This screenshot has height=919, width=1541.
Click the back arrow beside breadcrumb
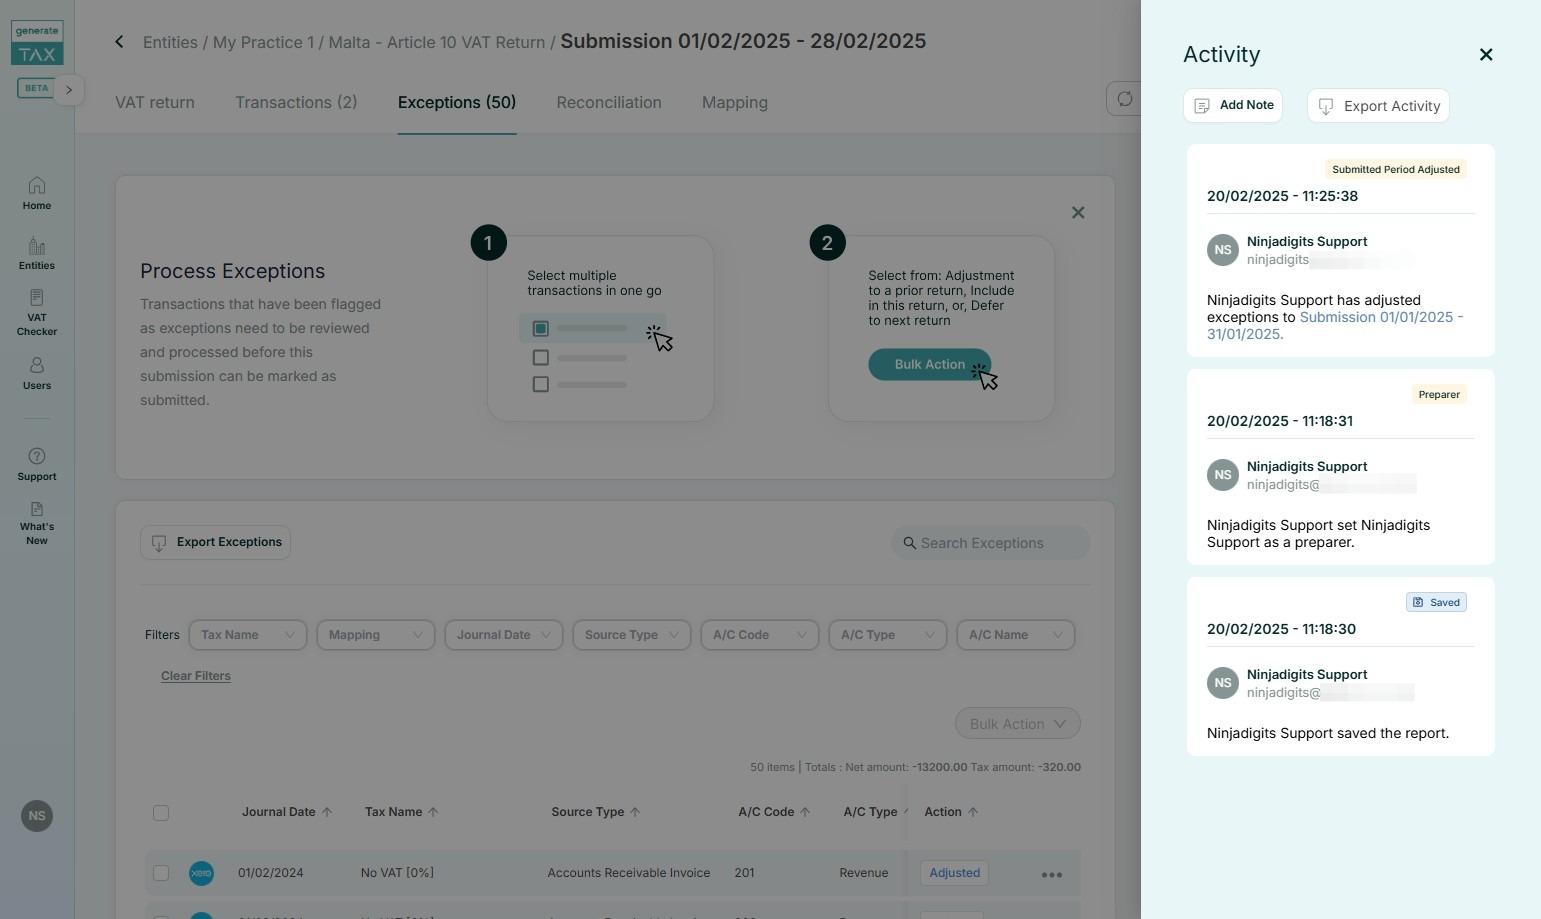click(119, 42)
